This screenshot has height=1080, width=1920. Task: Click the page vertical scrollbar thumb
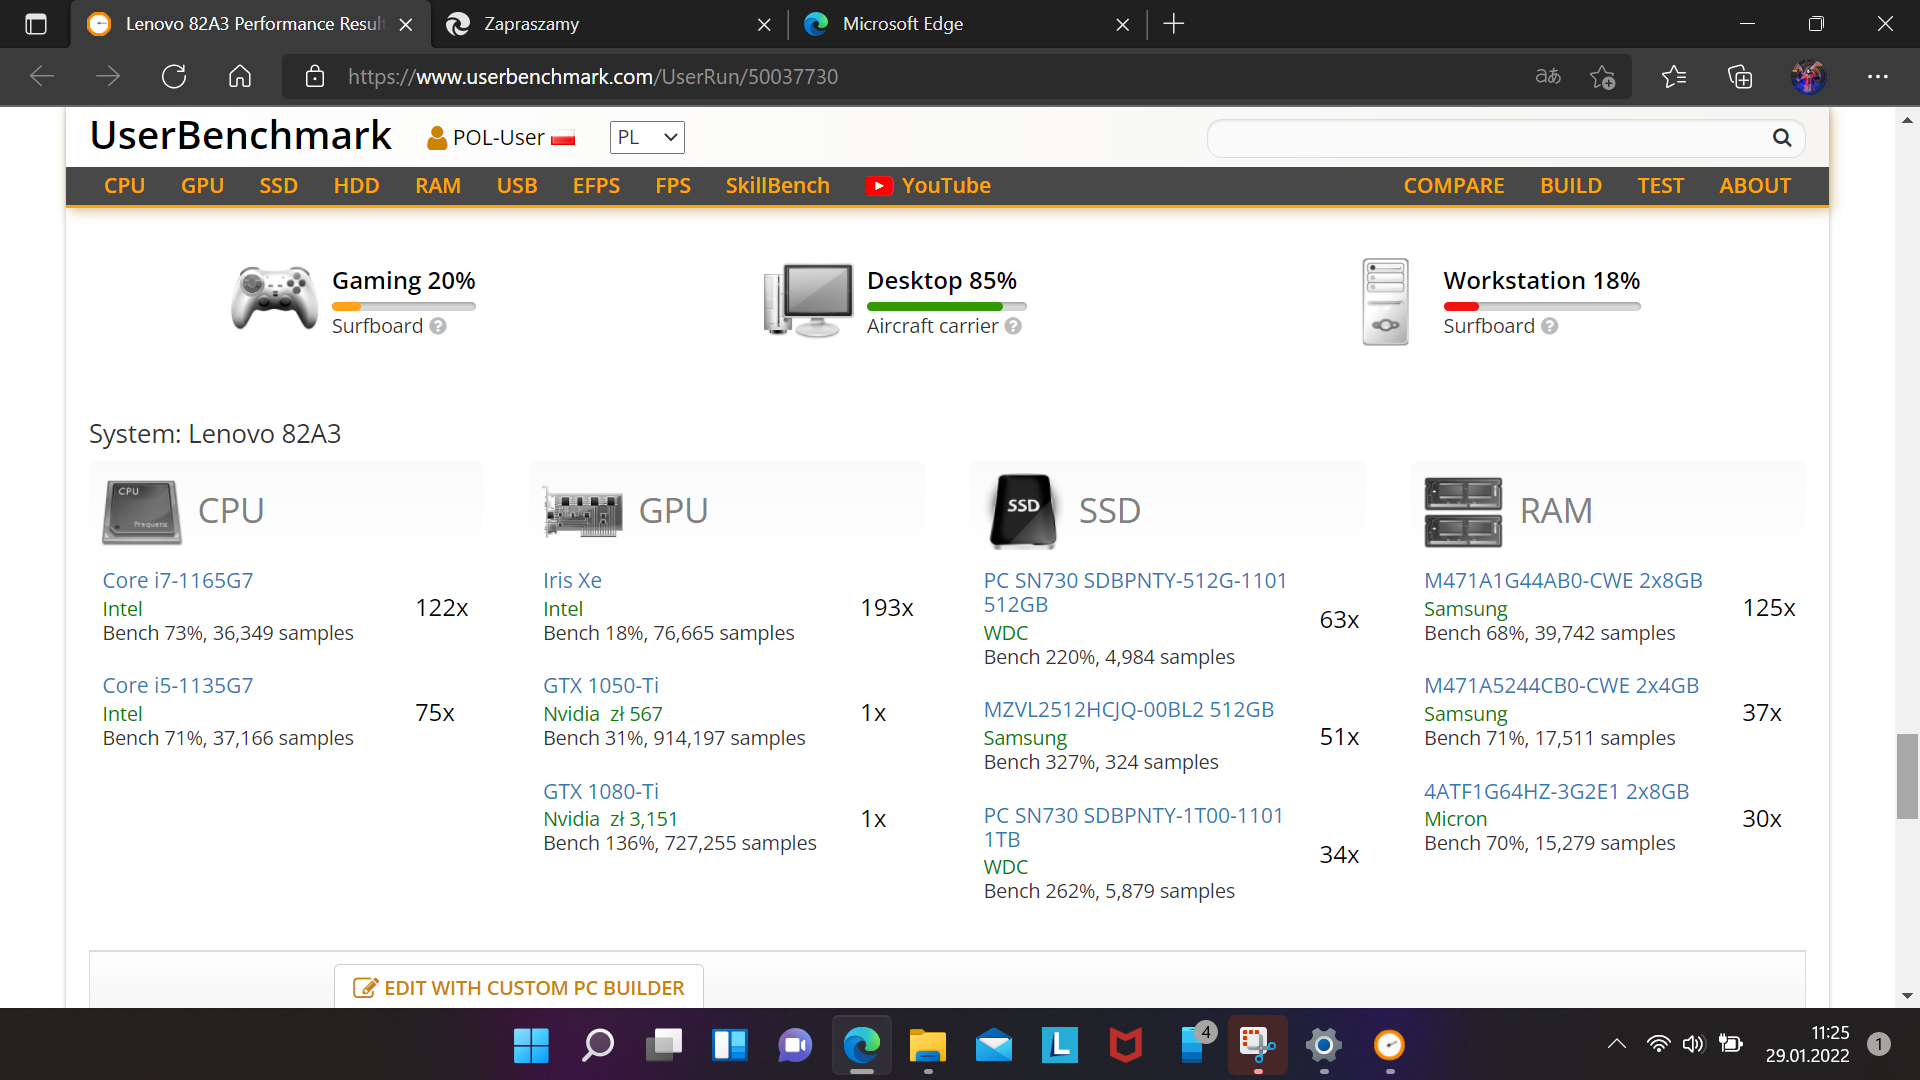1907,776
